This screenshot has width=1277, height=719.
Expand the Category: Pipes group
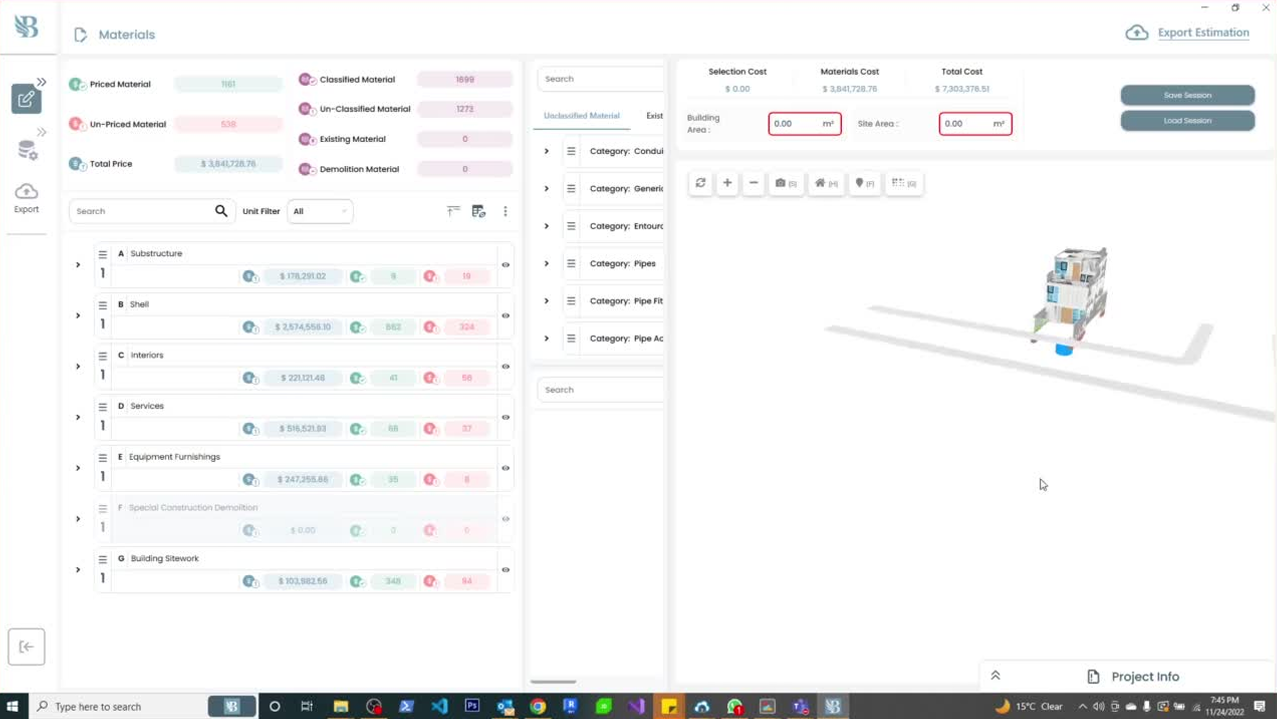[546, 264]
